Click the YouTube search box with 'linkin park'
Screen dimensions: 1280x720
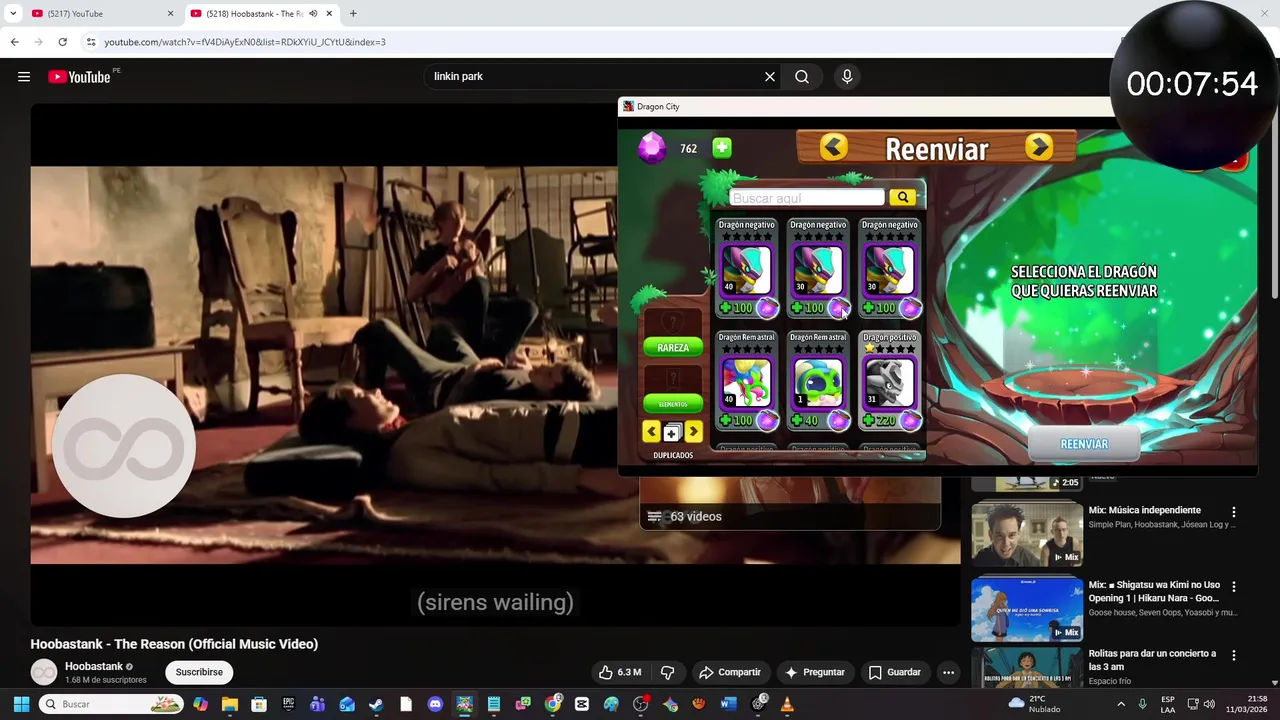tap(595, 77)
